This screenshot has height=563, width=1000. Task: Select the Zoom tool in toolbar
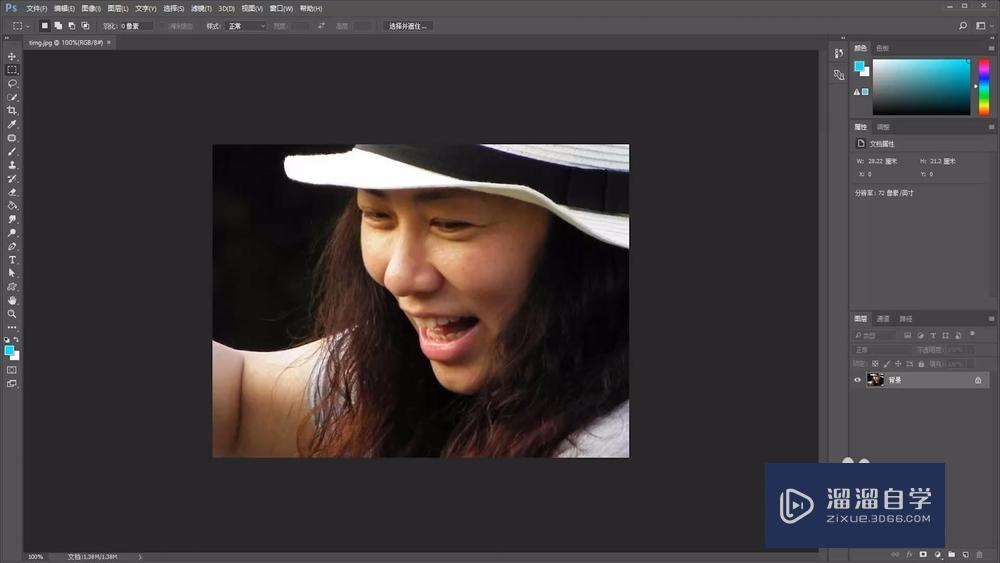coord(12,313)
